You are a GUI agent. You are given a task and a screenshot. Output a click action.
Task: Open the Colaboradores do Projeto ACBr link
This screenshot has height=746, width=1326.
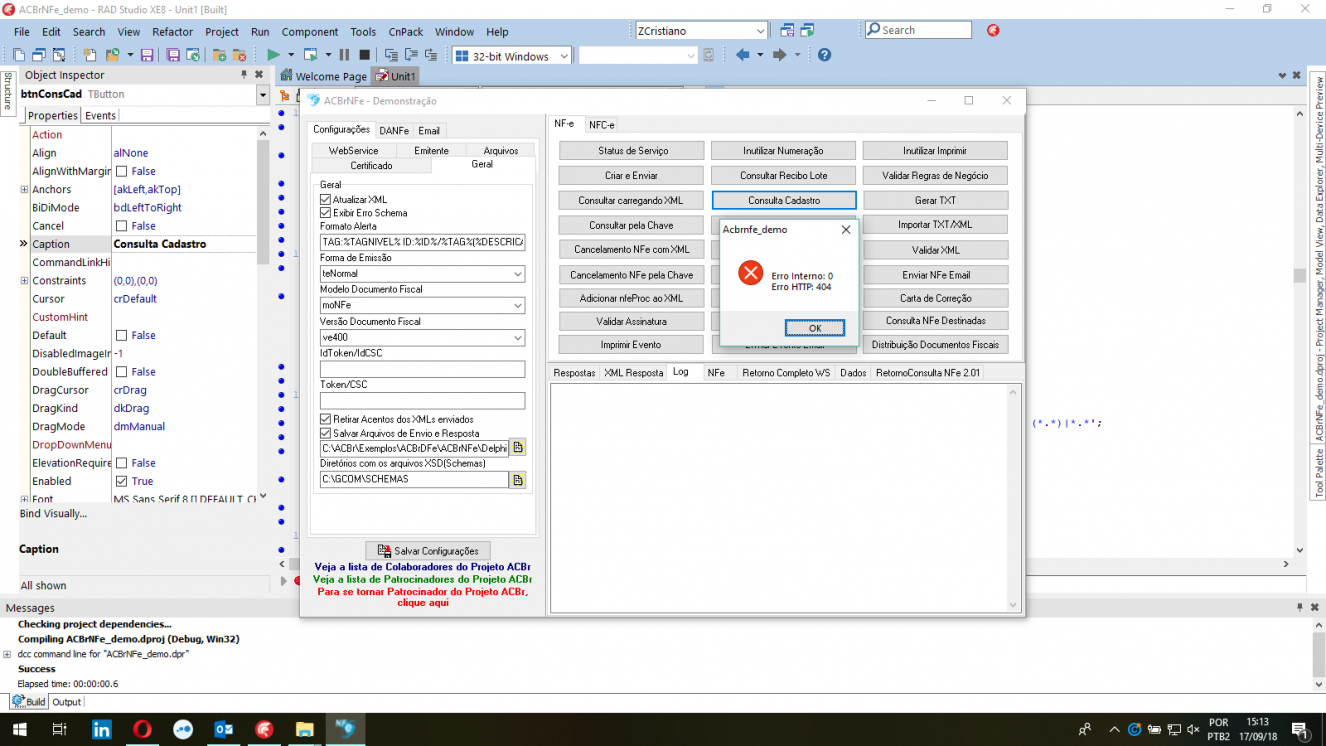point(423,567)
